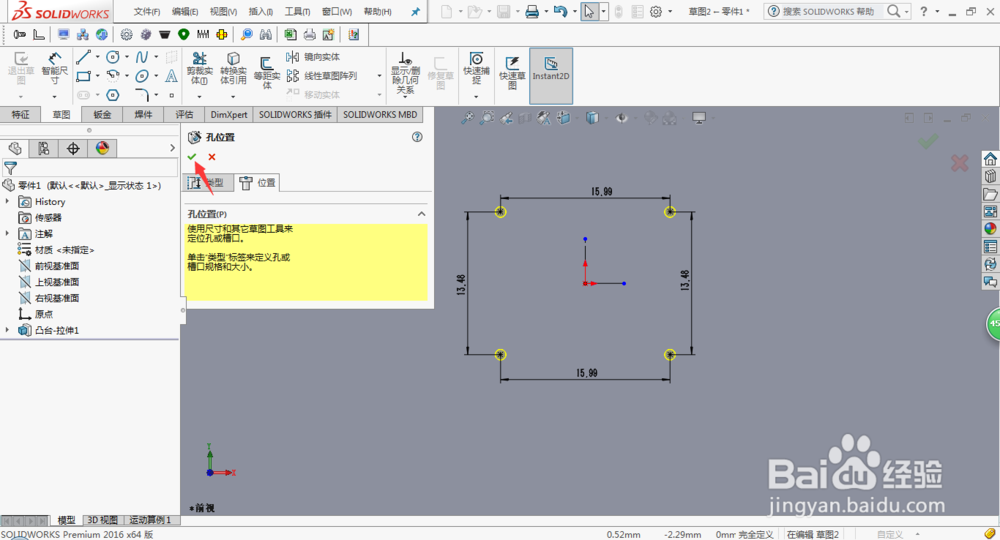Viewport: 1000px width, 540px height.
Task: Switch to the 特征 ribbon tab
Action: [x=20, y=115]
